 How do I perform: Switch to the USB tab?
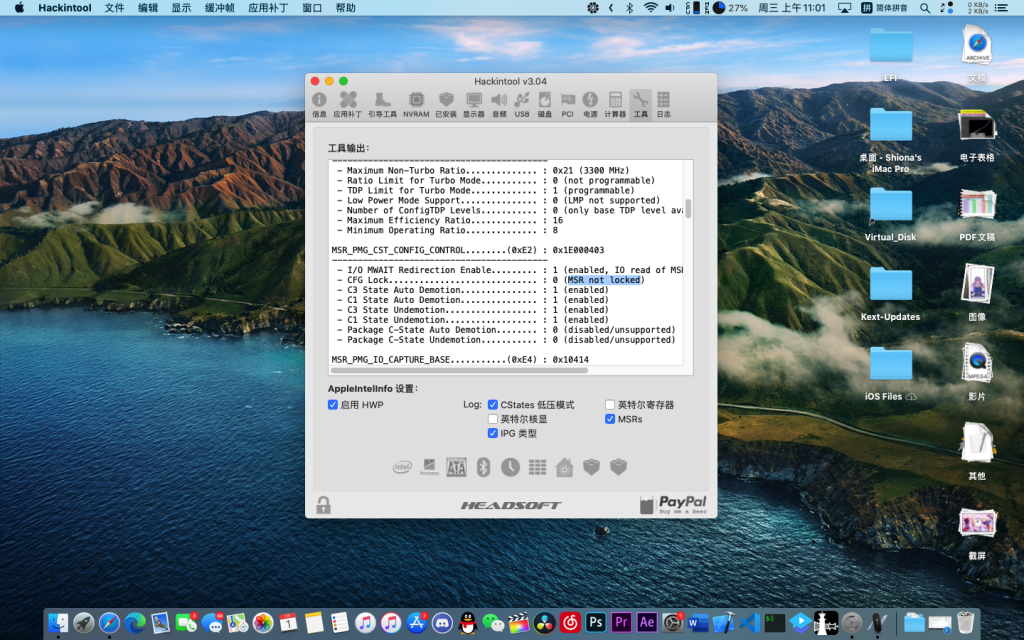[522, 104]
